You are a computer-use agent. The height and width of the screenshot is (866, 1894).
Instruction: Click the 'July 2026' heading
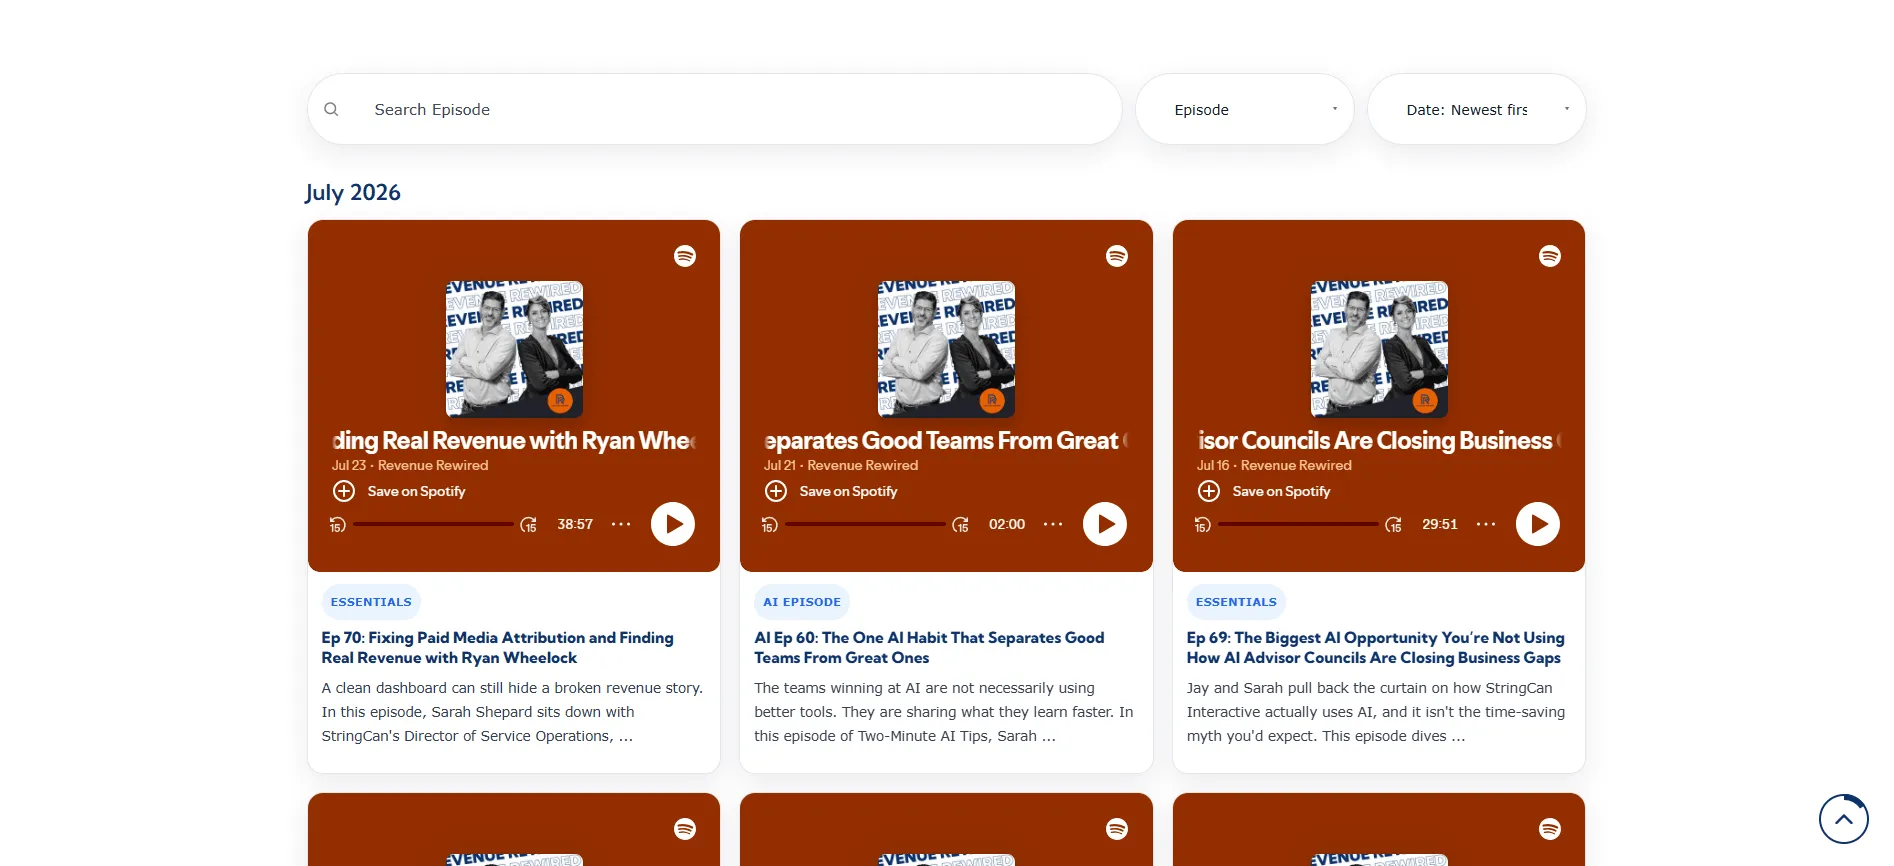click(353, 192)
